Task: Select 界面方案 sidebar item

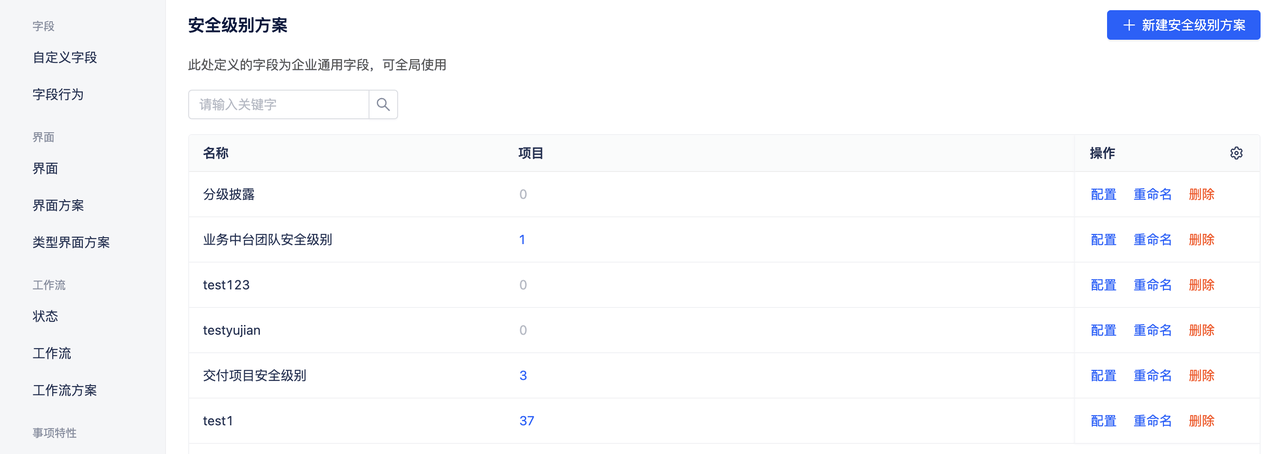Action: pos(58,206)
